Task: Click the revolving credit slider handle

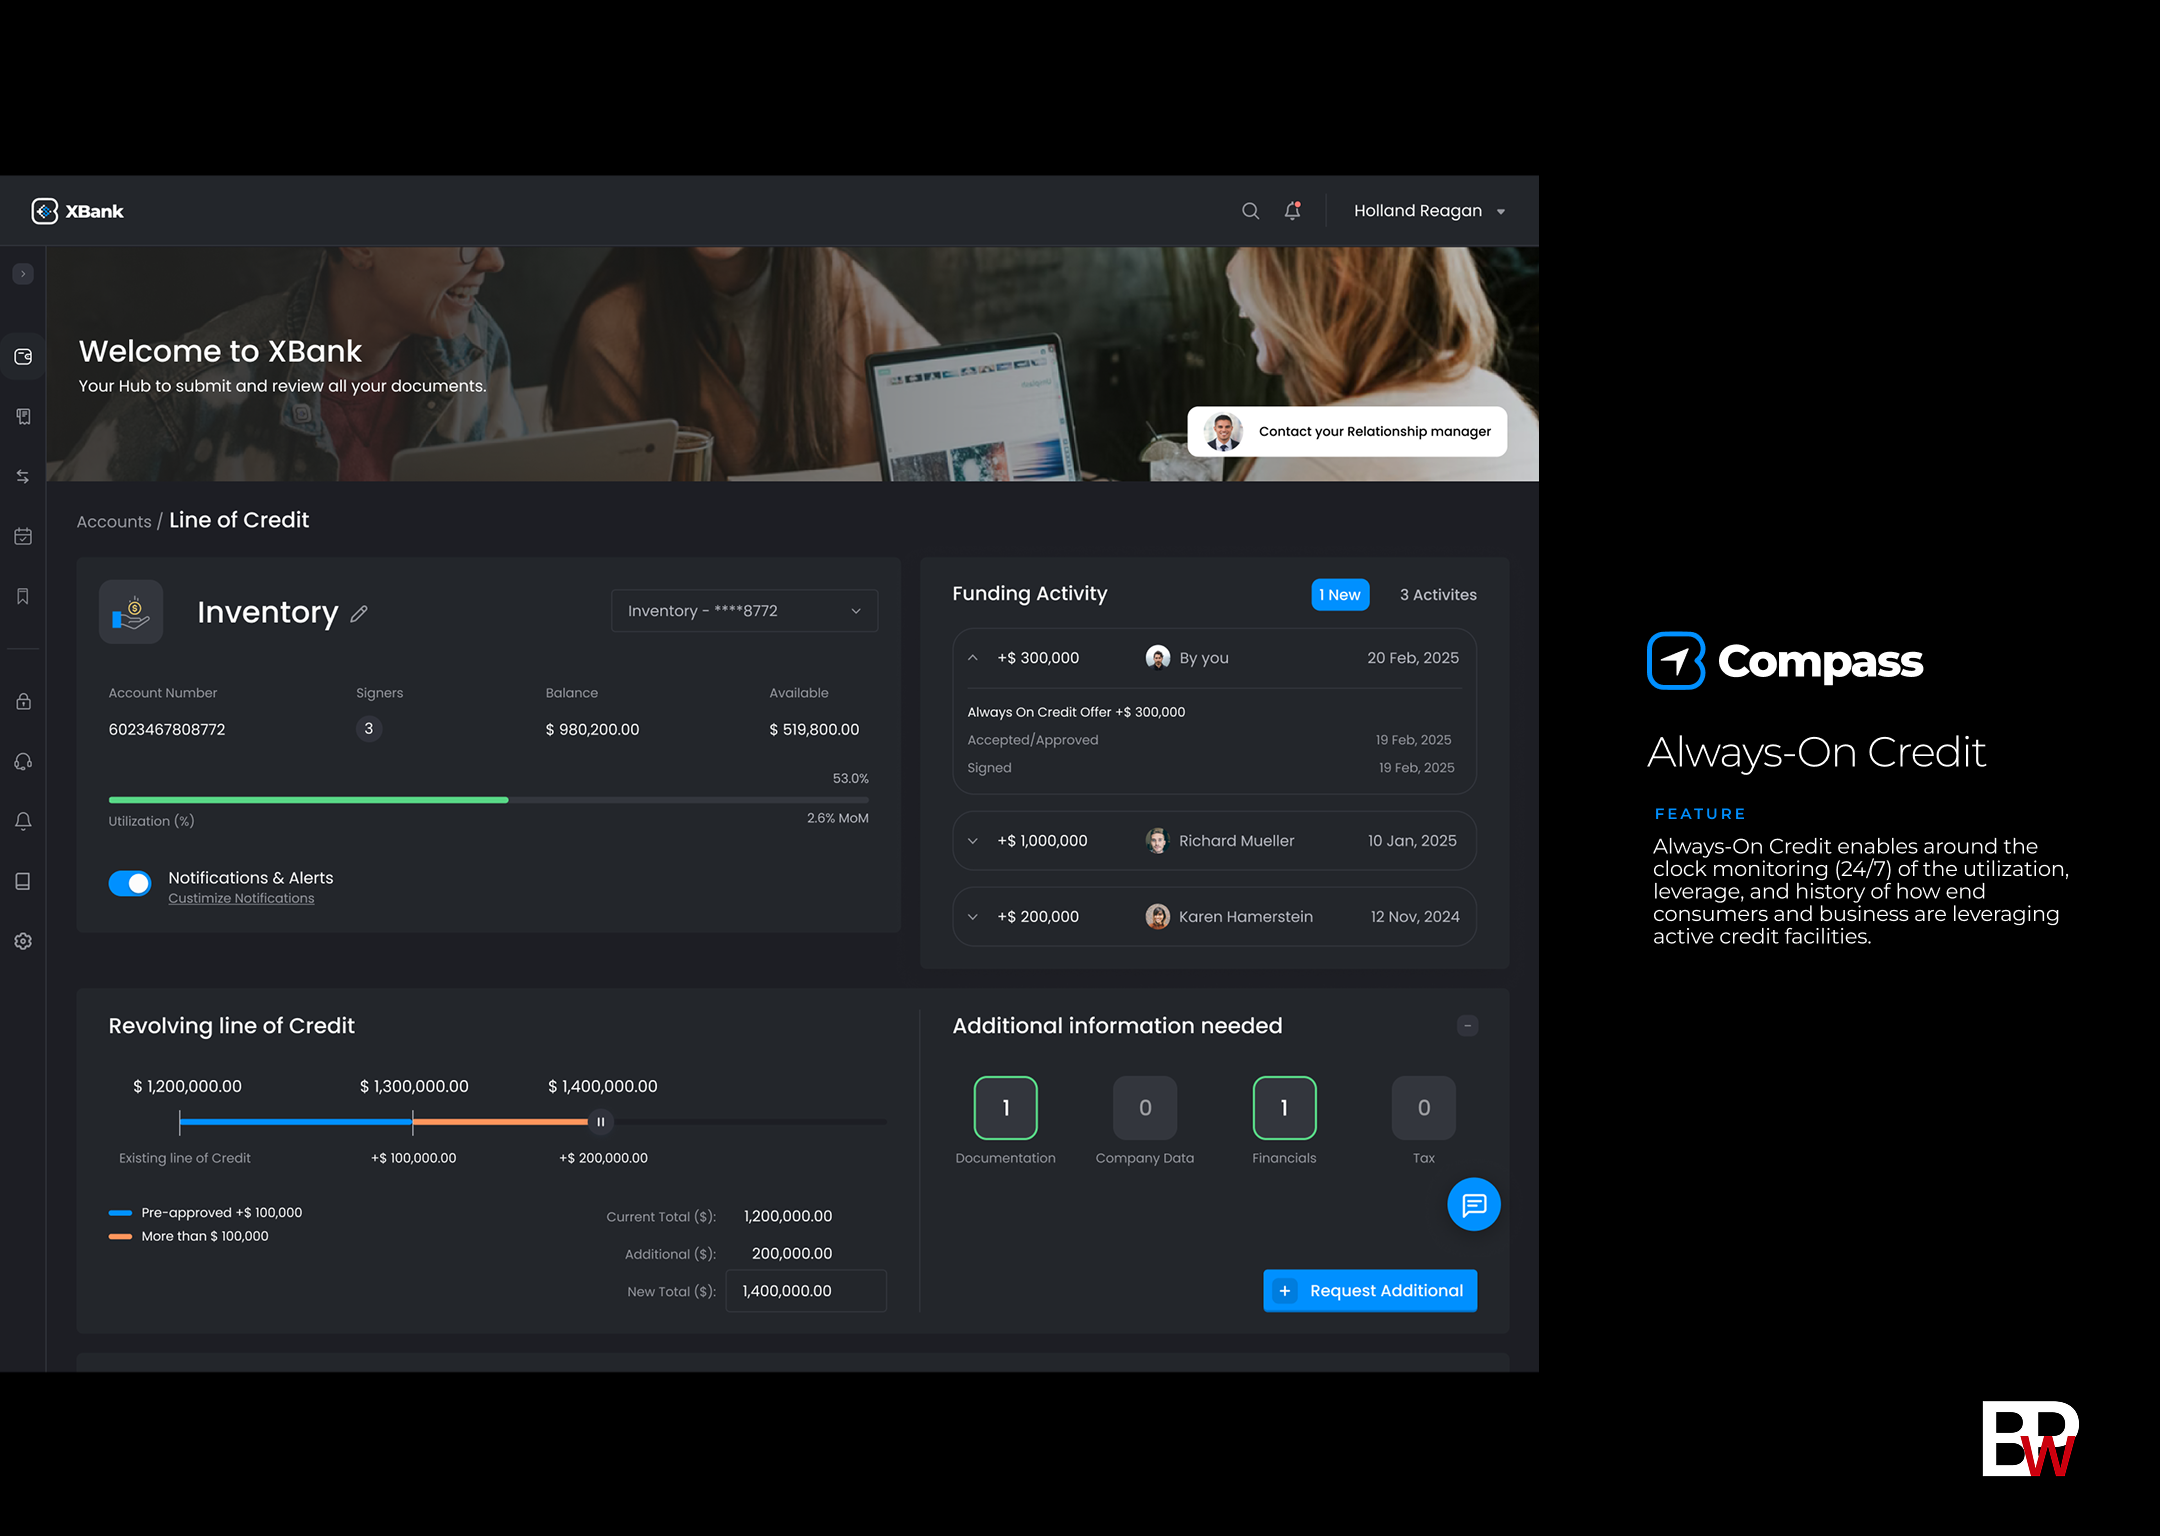Action: 600,1122
